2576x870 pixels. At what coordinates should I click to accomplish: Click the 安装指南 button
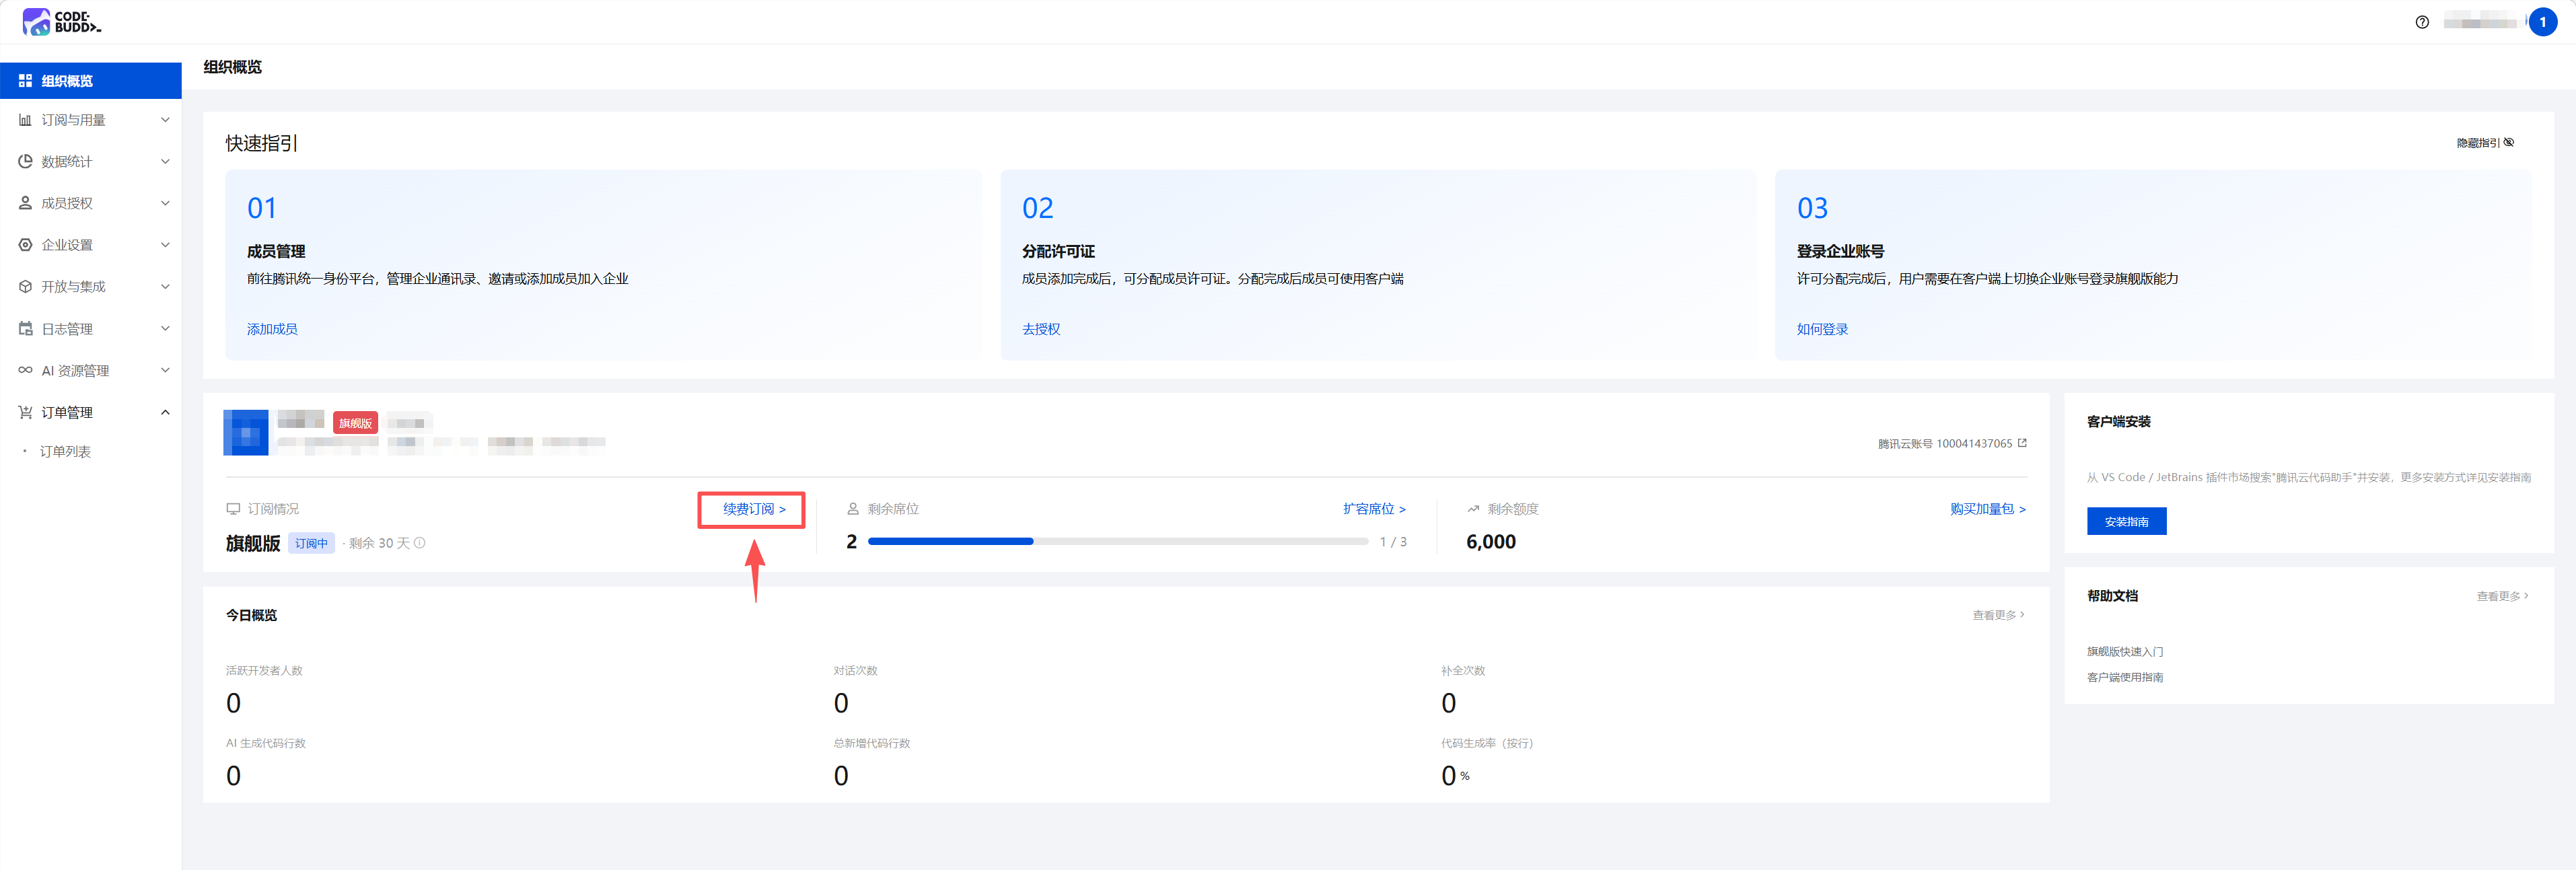click(x=2125, y=521)
